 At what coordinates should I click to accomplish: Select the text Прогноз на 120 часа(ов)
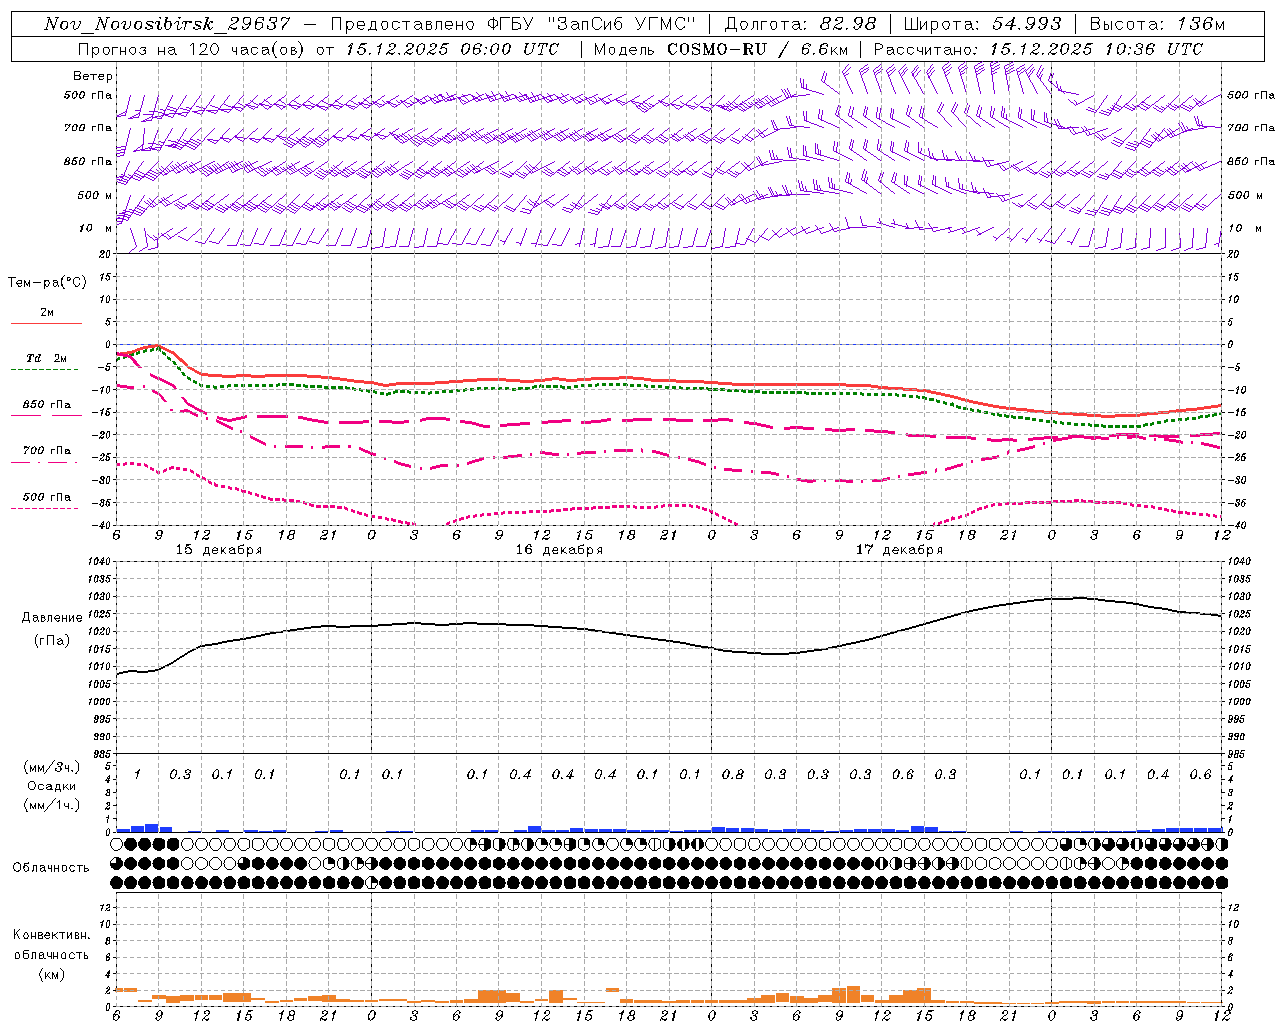[x=192, y=49]
